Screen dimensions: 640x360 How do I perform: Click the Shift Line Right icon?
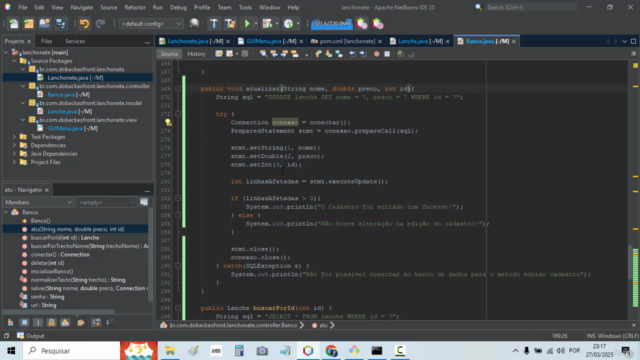point(362,54)
